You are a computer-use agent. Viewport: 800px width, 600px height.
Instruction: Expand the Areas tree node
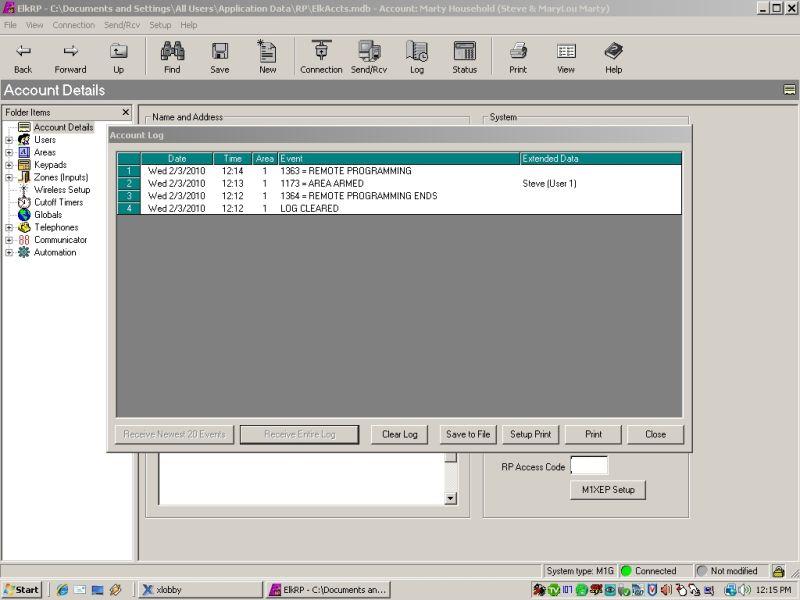click(x=9, y=152)
